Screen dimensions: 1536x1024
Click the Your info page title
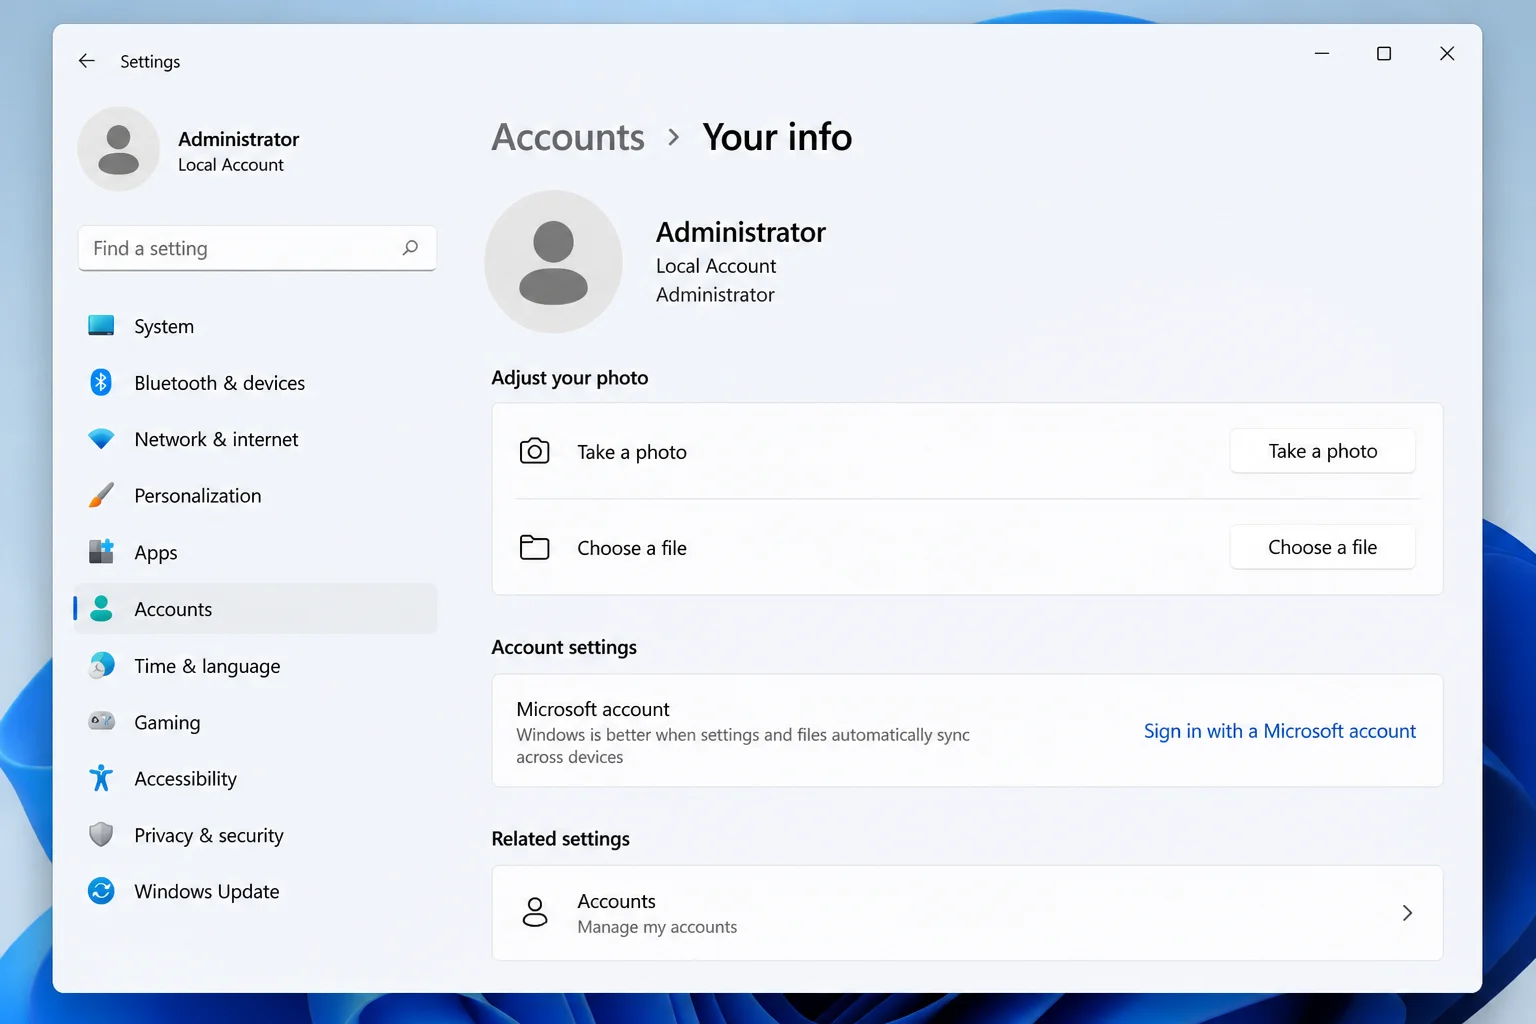click(777, 137)
